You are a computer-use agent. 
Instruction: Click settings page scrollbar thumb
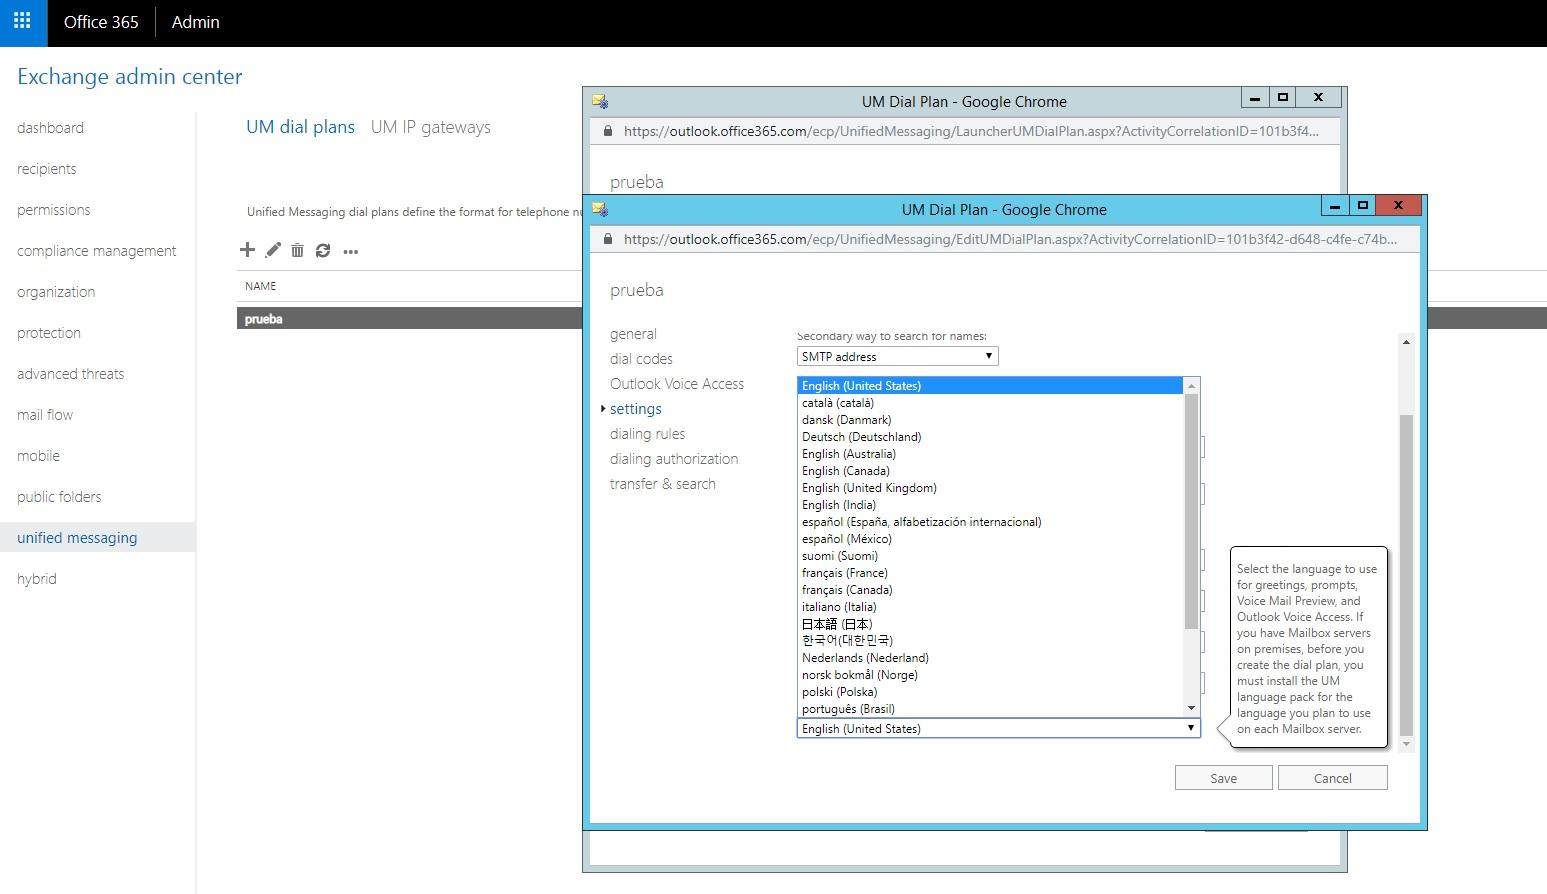(1406, 575)
